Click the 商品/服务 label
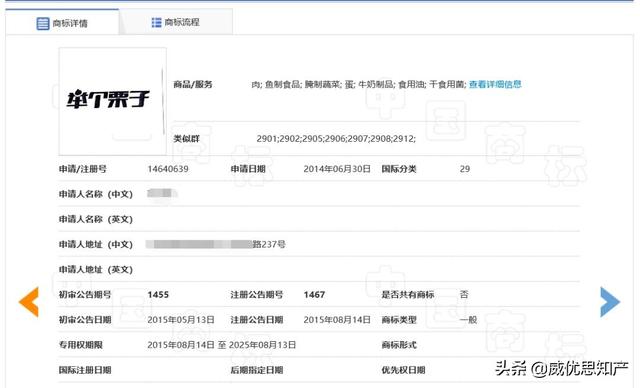This screenshot has width=640, height=388. tap(193, 84)
